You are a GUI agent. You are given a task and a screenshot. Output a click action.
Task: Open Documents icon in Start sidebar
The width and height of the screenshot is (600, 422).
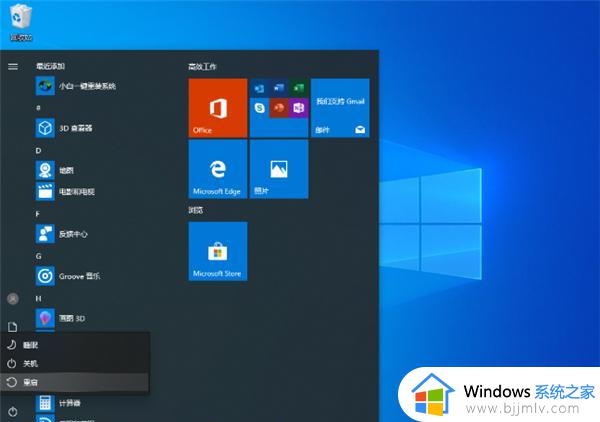tap(13, 327)
